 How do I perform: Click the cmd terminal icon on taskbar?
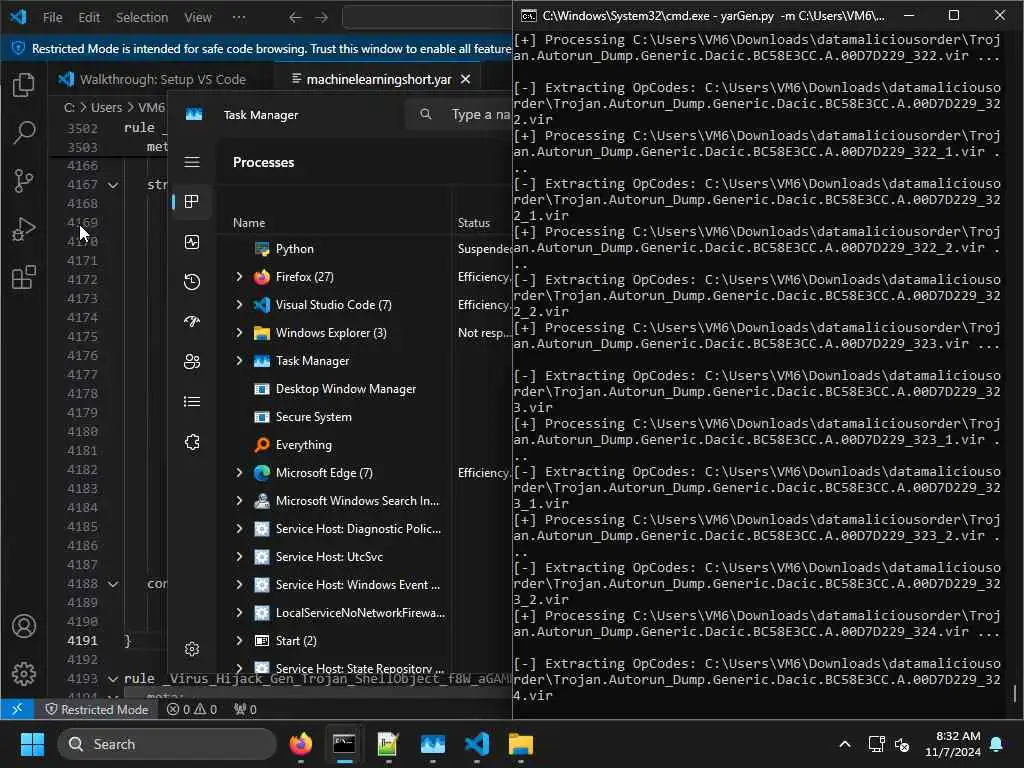(x=344, y=743)
